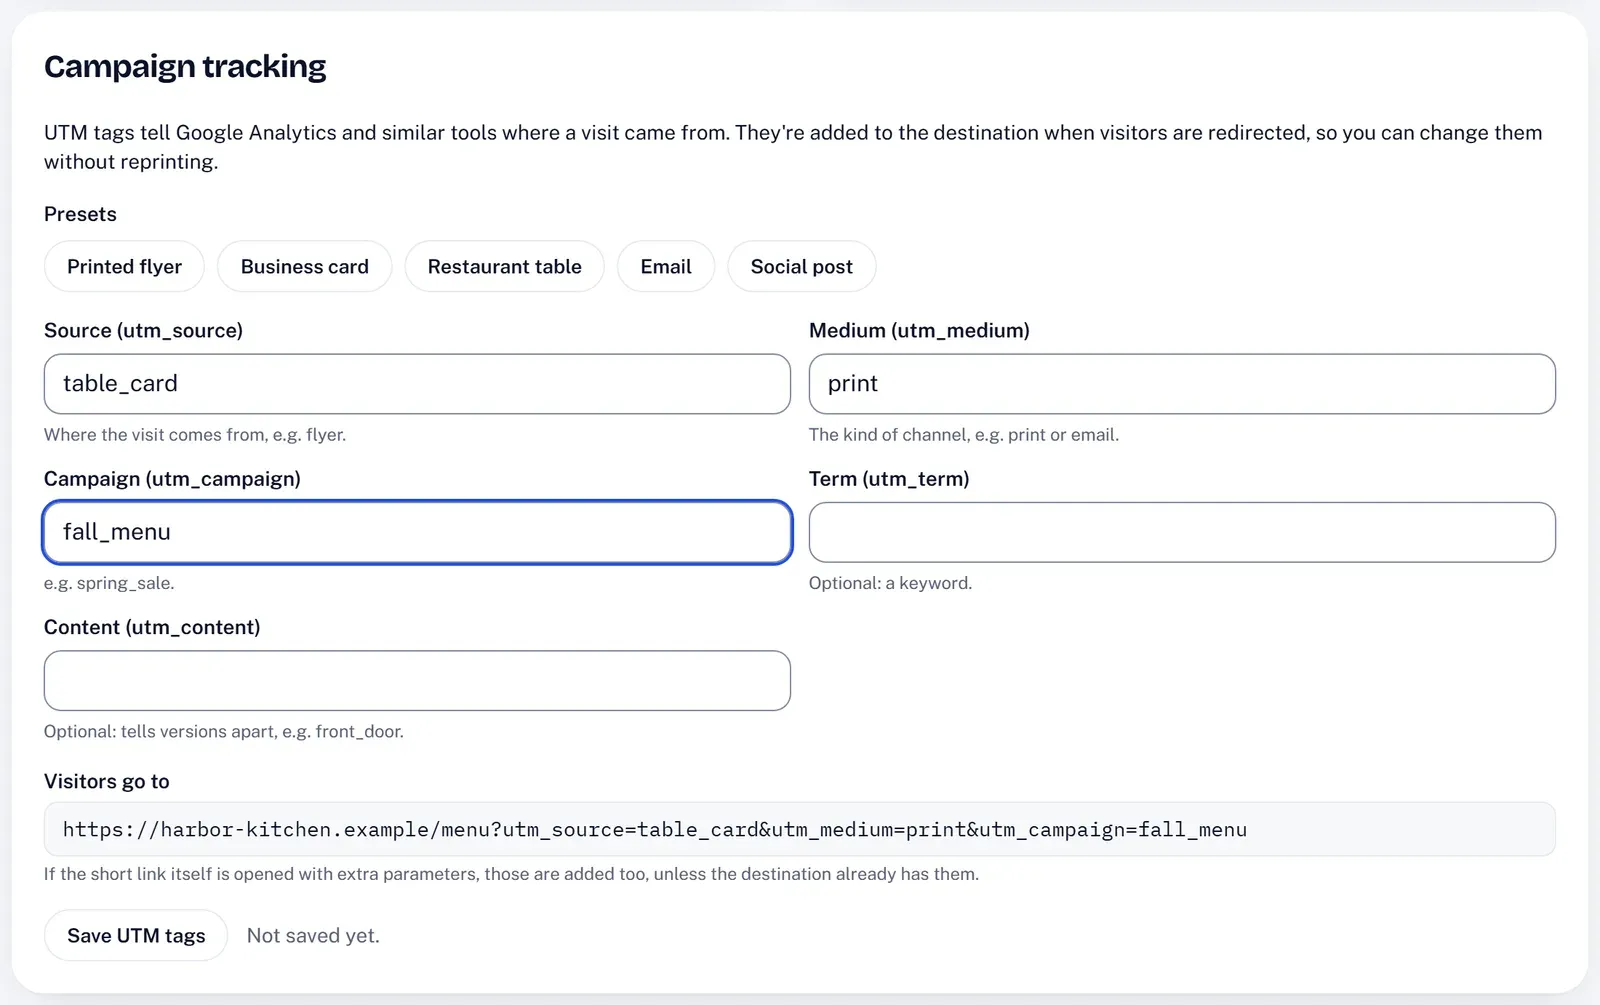The height and width of the screenshot is (1005, 1600).
Task: Select the Email preset
Action: 666,266
